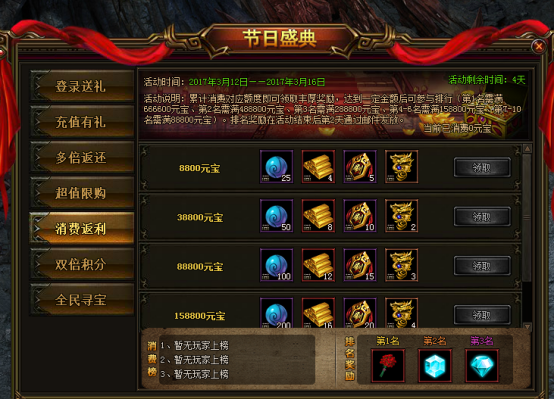Click the scrollbar up arrow of reward list
The width and height of the screenshot is (554, 400).
(x=527, y=149)
